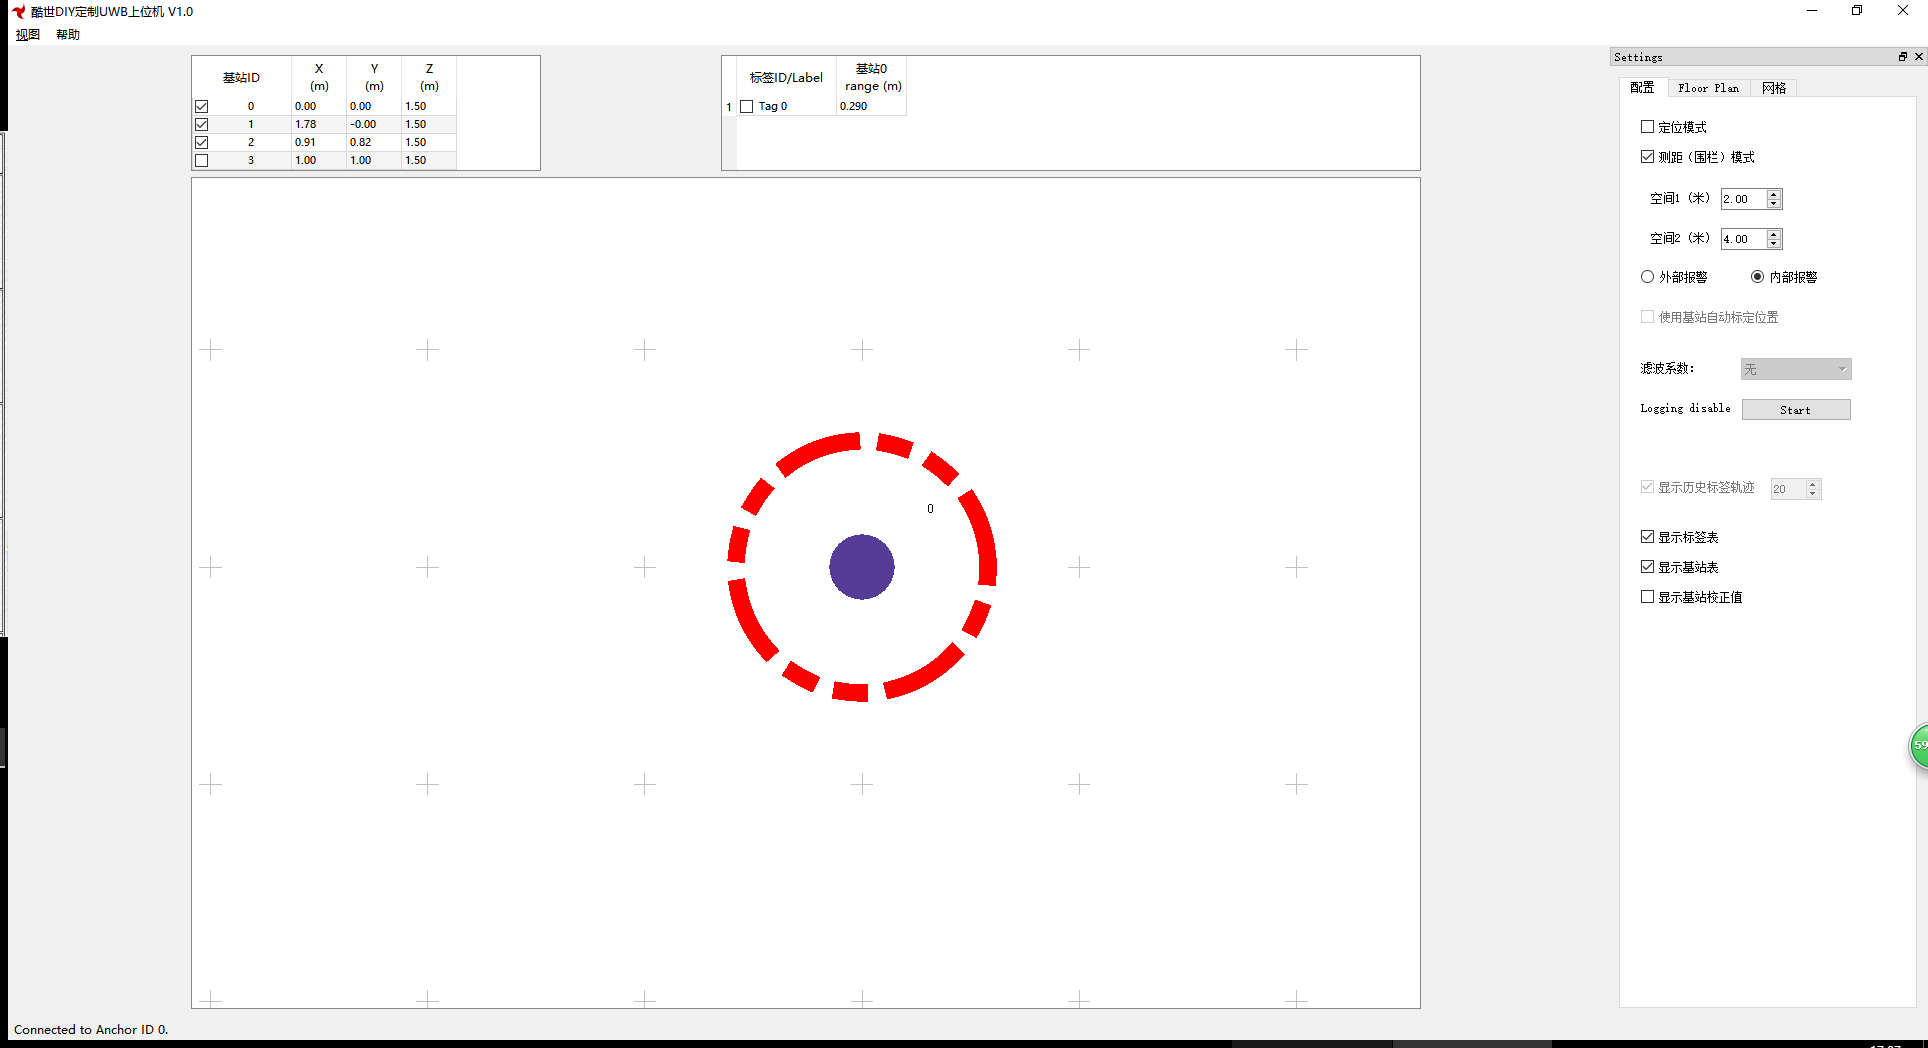Switch to the 网格 tab
The width and height of the screenshot is (1928, 1048).
[x=1774, y=88]
